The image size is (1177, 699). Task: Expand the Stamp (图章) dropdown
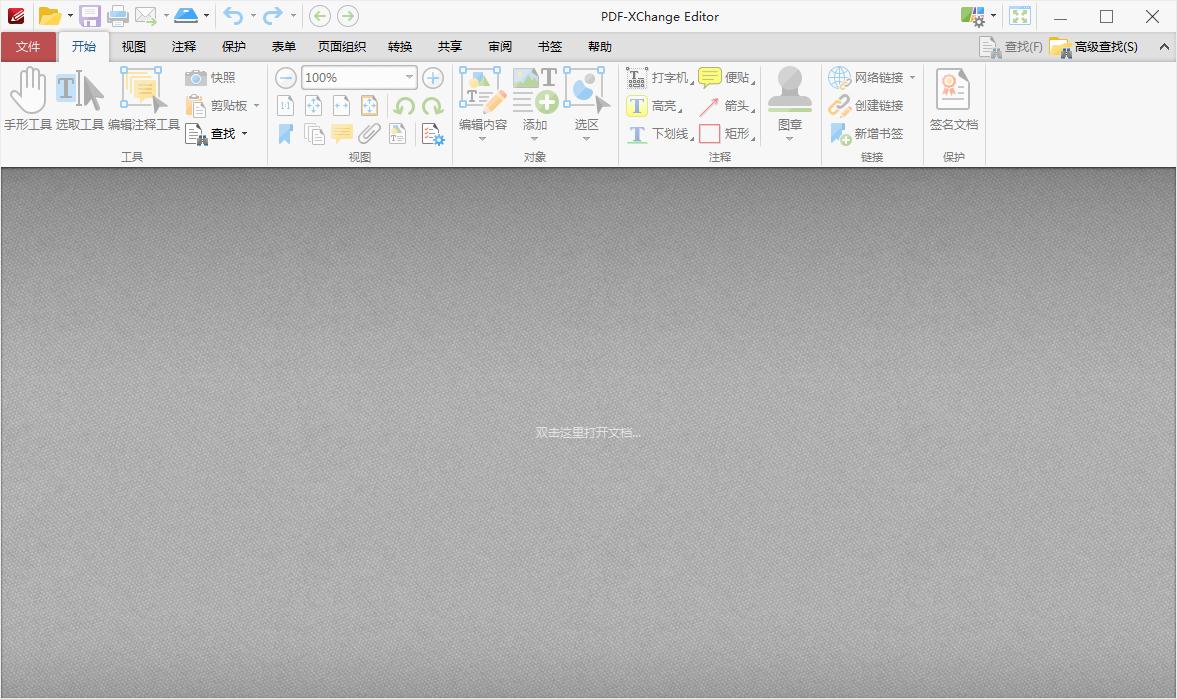pyautogui.click(x=789, y=139)
